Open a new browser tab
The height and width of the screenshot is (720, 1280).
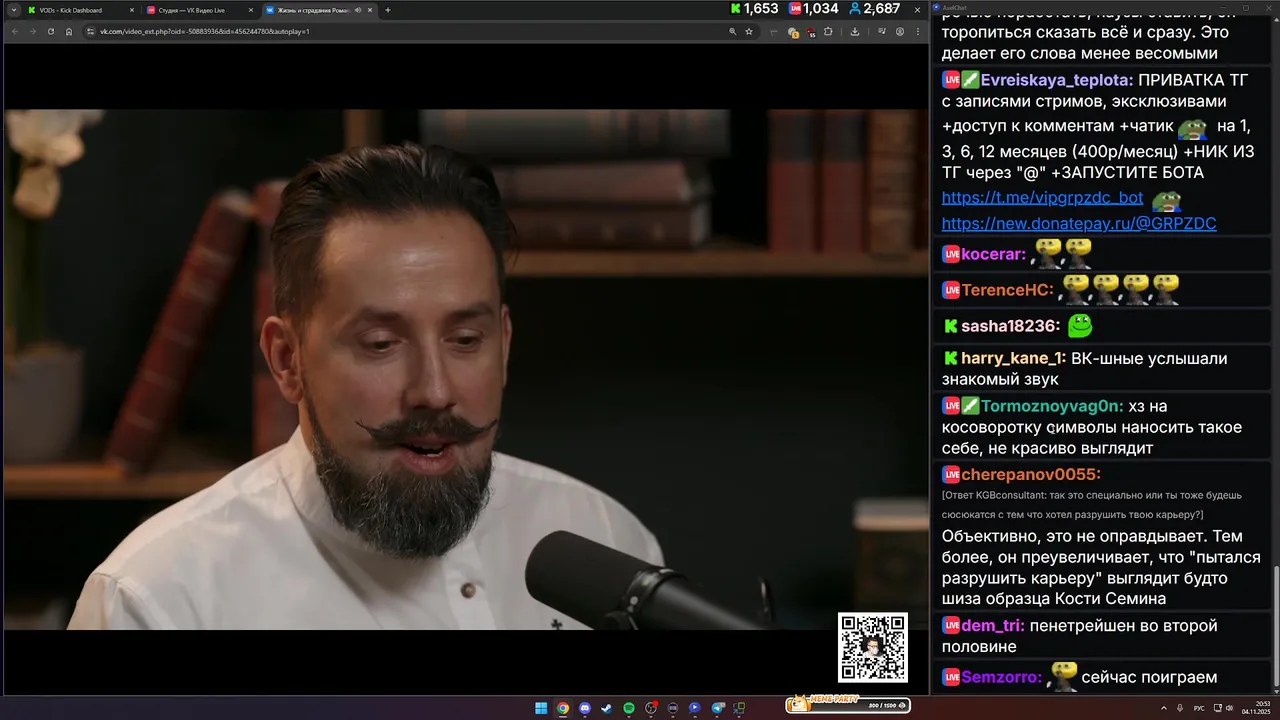[388, 10]
